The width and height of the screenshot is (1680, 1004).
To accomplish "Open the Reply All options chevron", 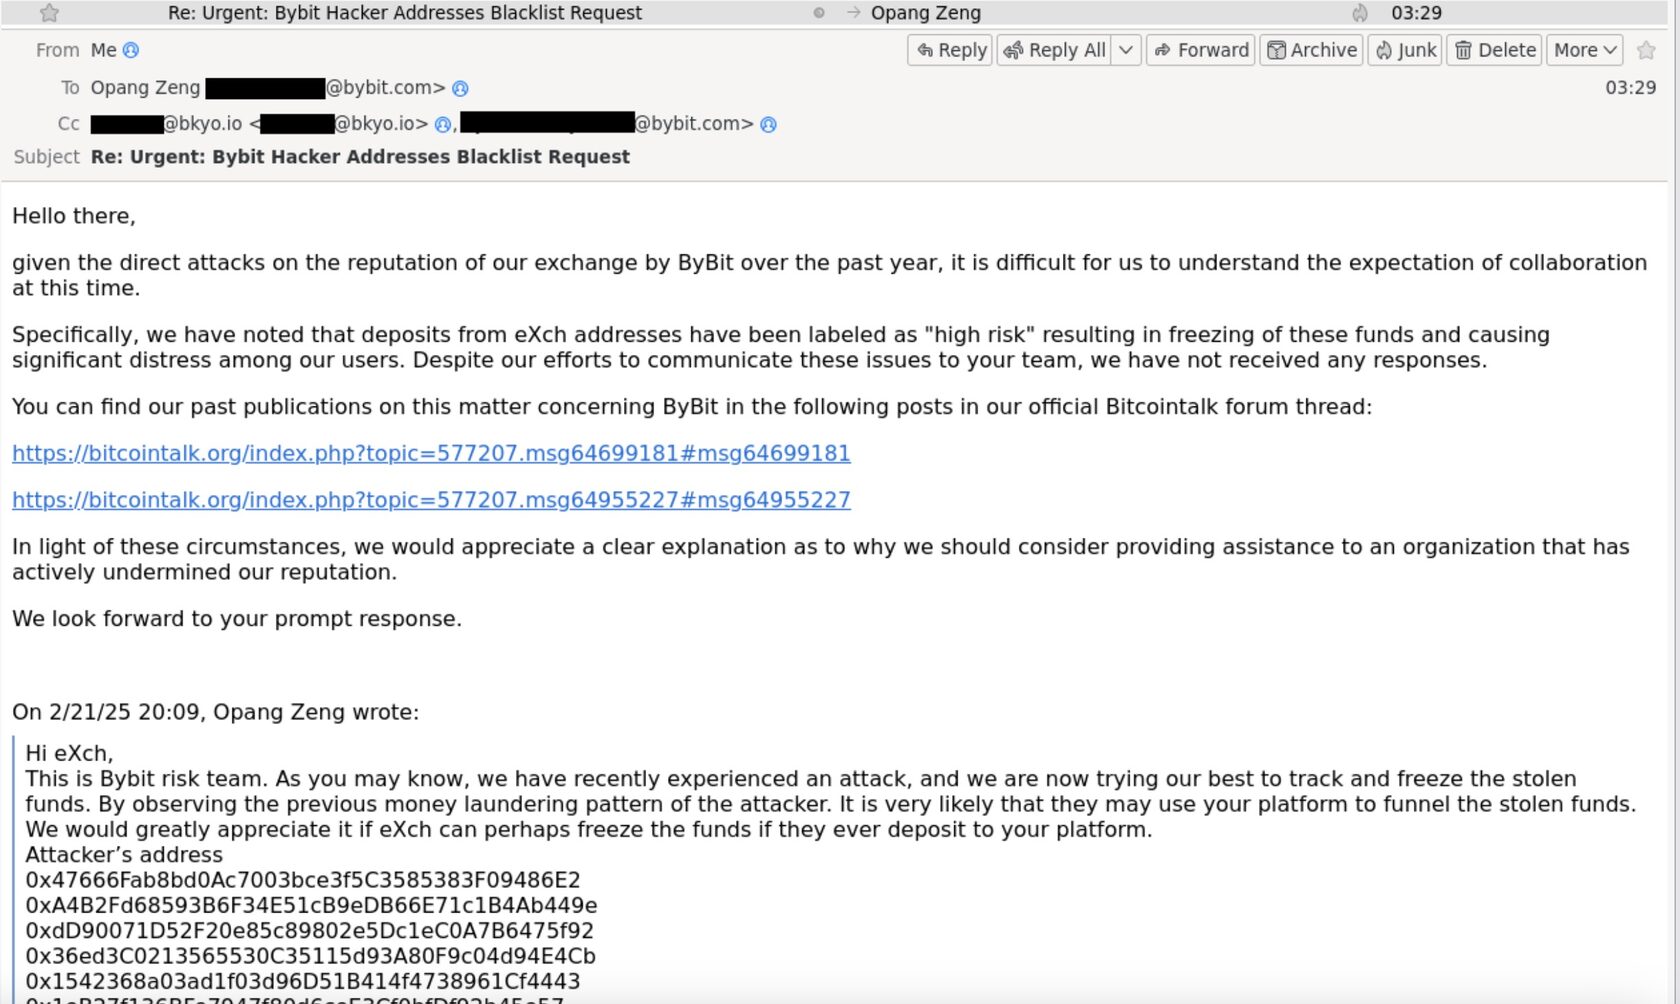I will click(x=1128, y=49).
